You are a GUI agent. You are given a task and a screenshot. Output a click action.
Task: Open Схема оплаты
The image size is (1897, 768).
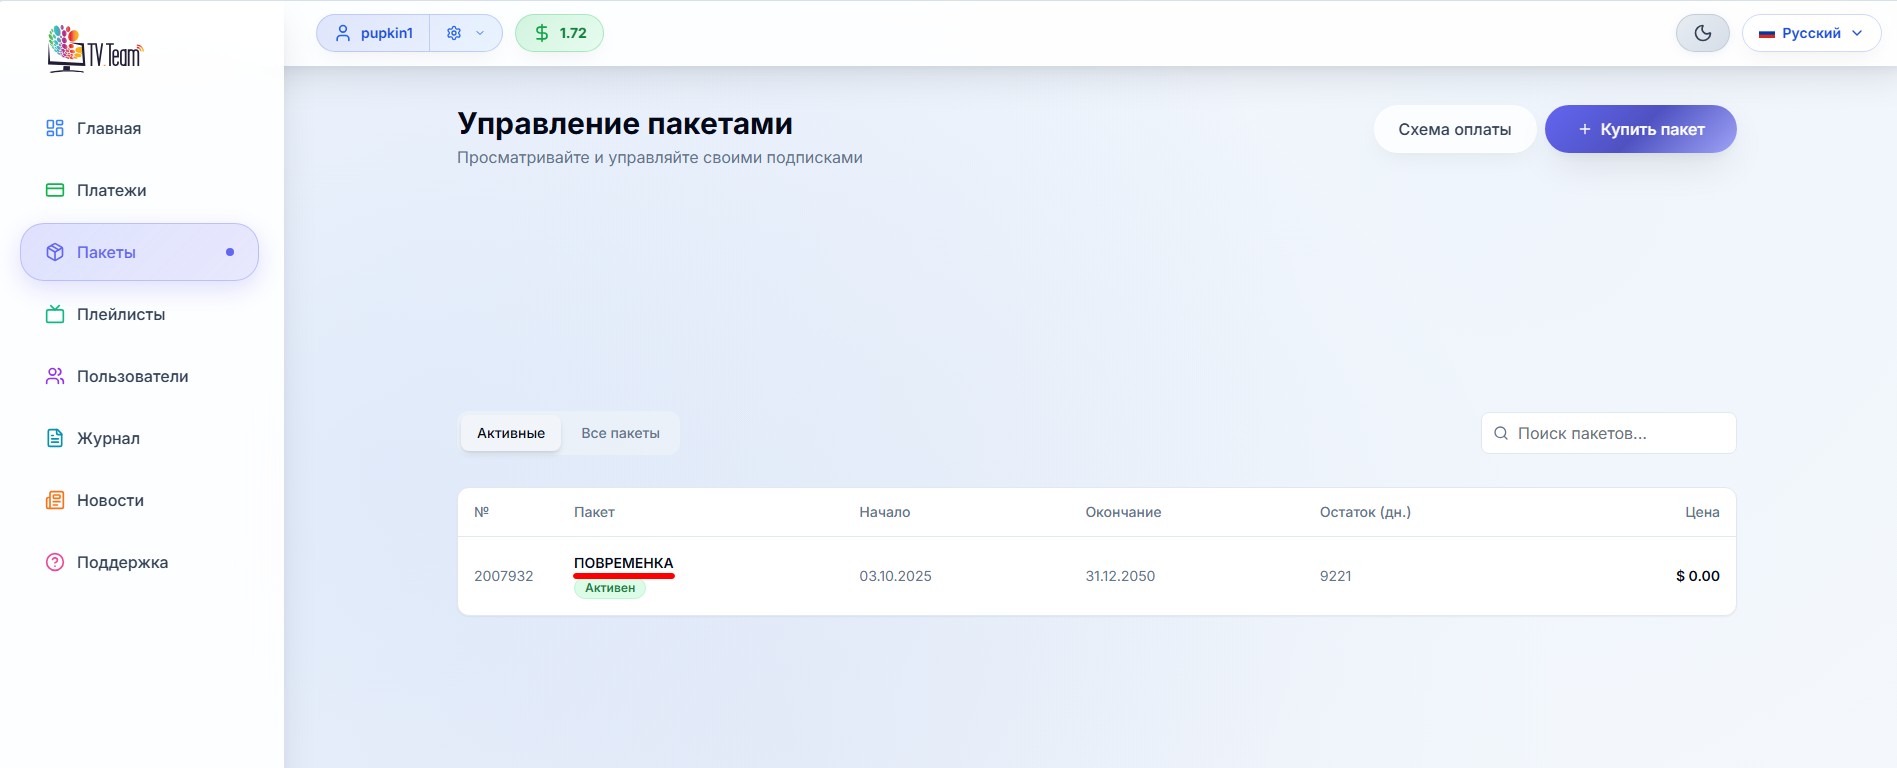coord(1454,129)
